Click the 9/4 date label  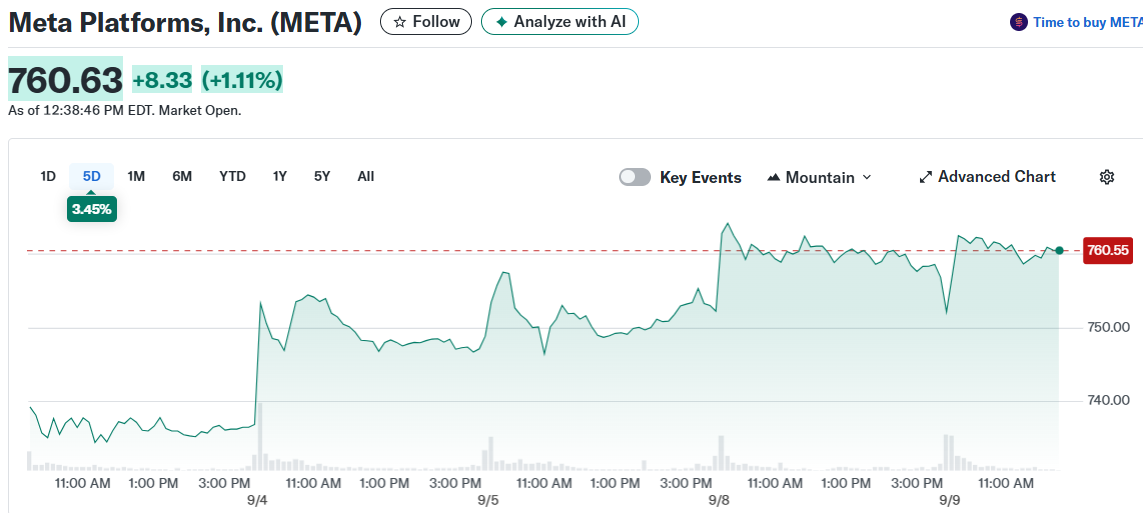[258, 501]
